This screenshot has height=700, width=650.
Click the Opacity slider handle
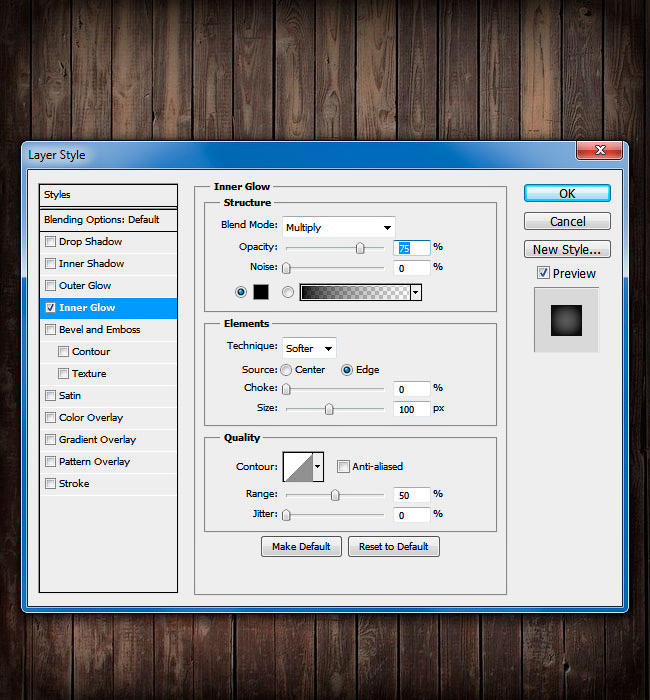pyautogui.click(x=360, y=248)
